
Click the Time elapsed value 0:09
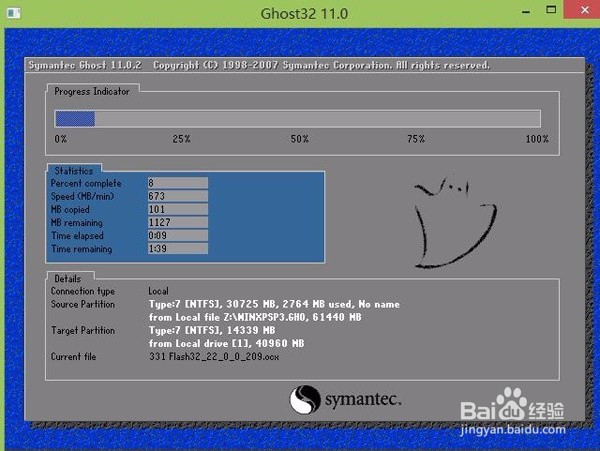[x=178, y=235]
